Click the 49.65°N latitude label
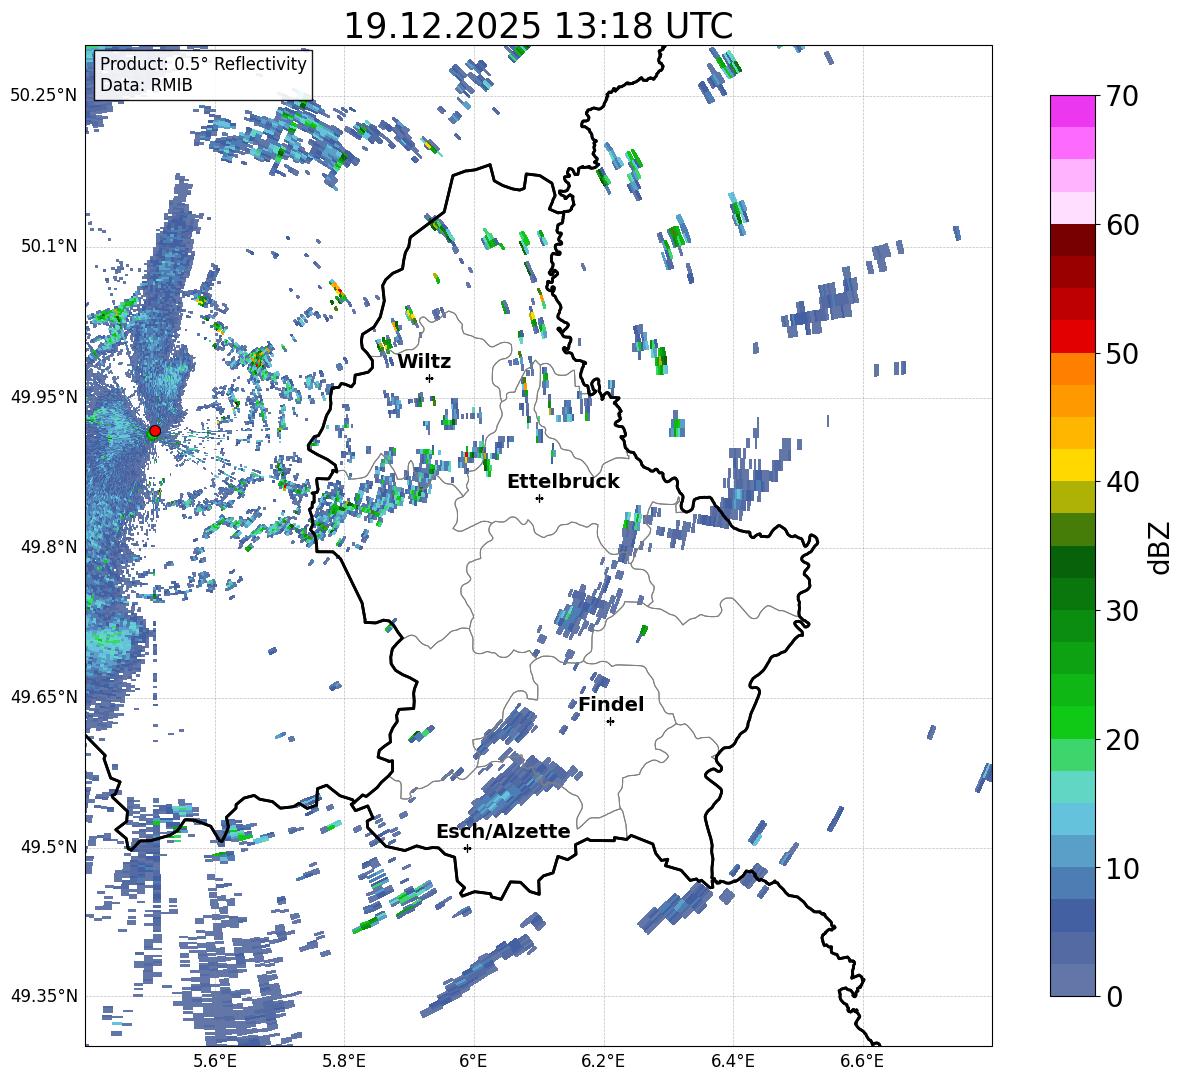The height and width of the screenshot is (1081, 1184). [x=44, y=696]
